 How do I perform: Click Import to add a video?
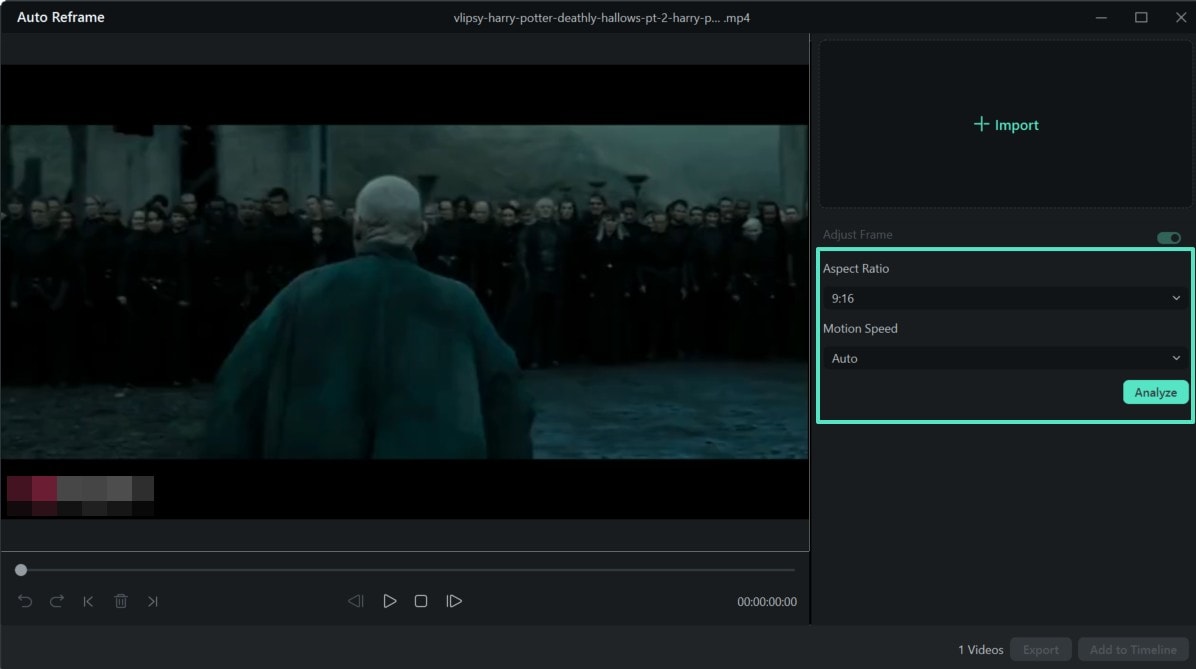pos(1005,124)
